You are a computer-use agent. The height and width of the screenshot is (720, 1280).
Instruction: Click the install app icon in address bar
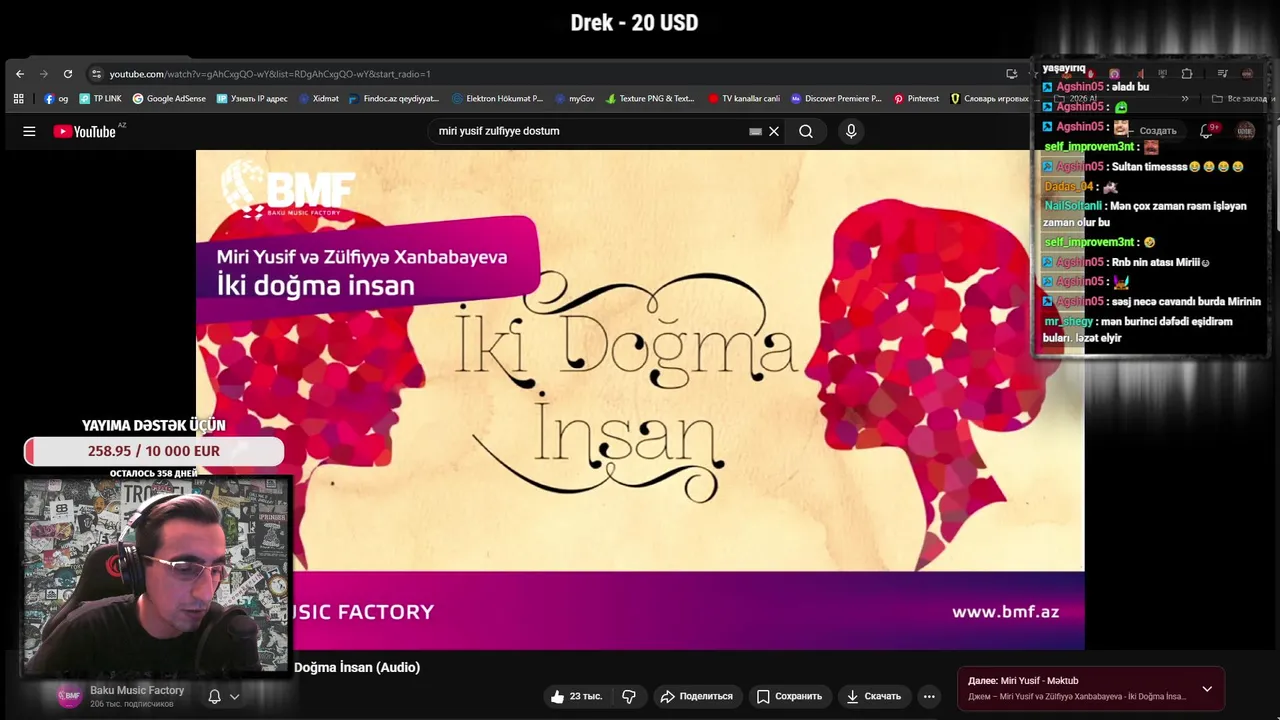click(1012, 74)
